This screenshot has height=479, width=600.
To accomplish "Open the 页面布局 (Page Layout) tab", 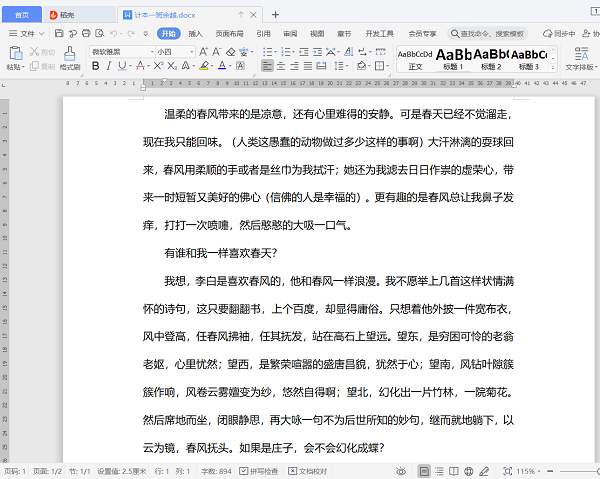I will coord(229,33).
